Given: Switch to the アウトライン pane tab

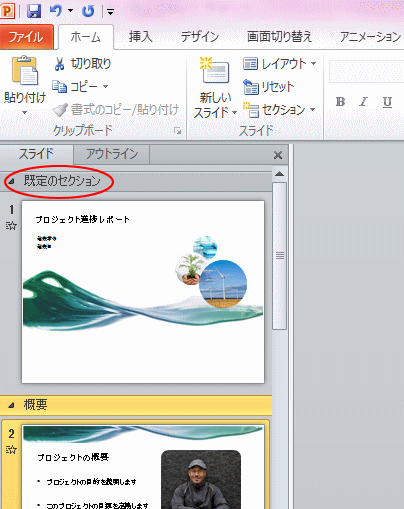Looking at the screenshot, I should 112,154.
